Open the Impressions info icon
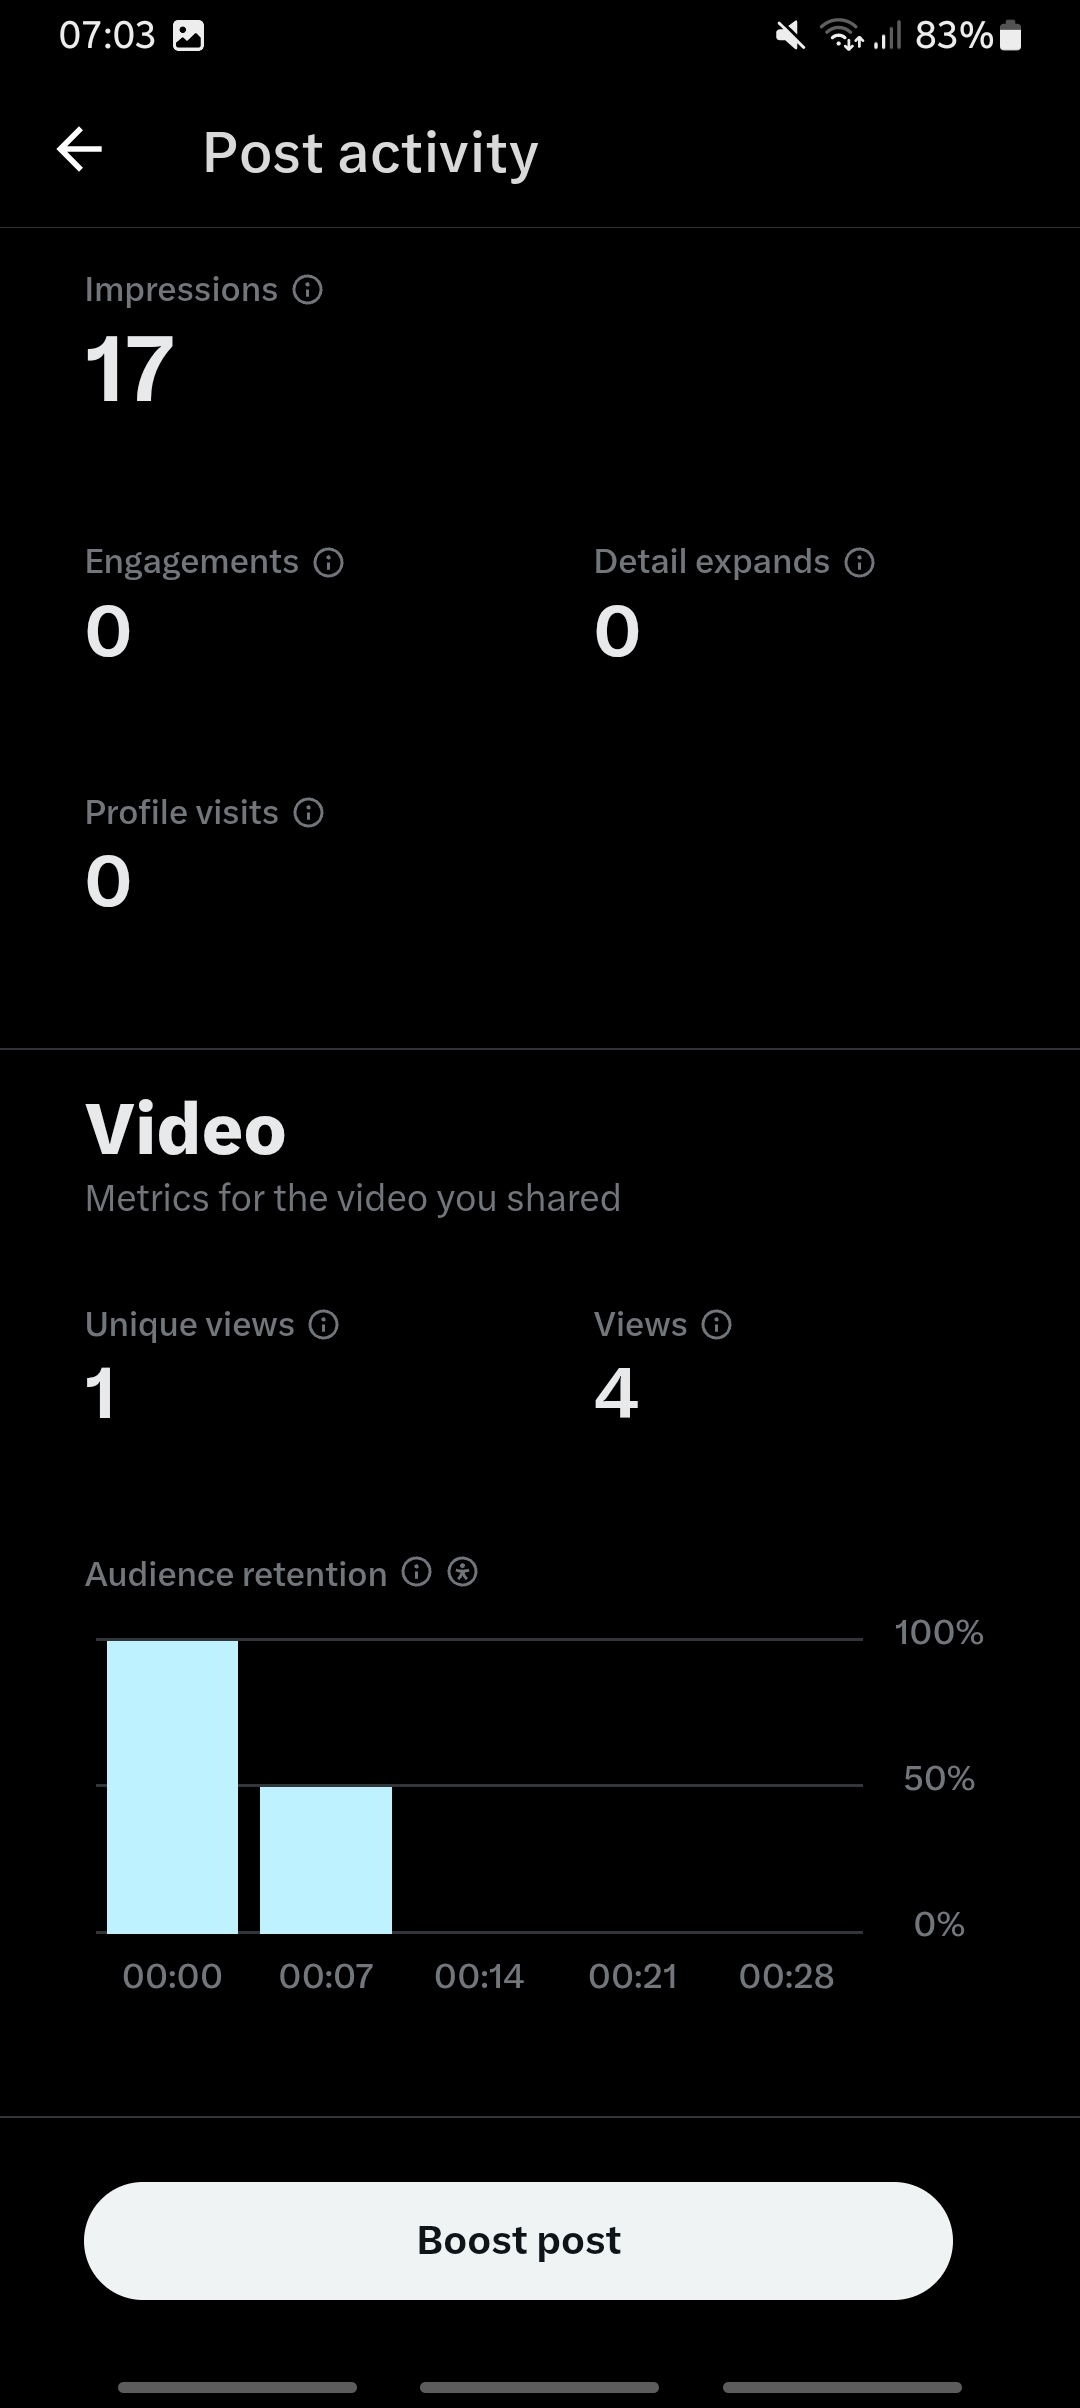This screenshot has height=2408, width=1080. [x=307, y=290]
